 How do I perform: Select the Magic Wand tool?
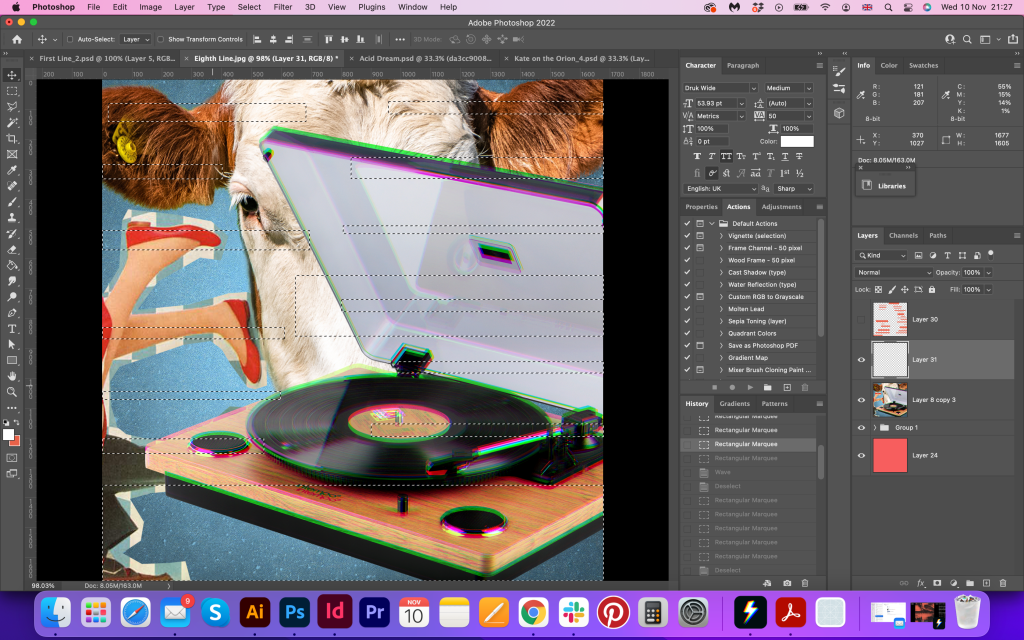(x=12, y=122)
